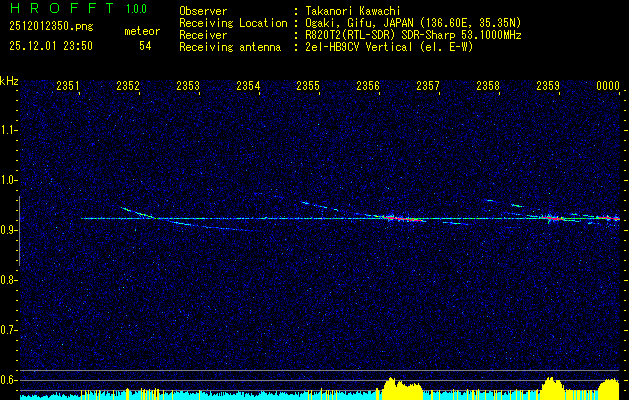Select the version number 1.0.0

click(x=136, y=9)
